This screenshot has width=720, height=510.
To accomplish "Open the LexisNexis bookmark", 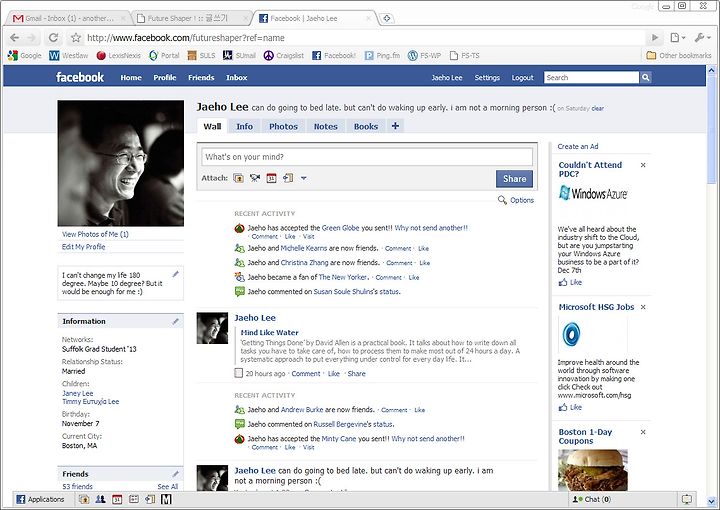I will click(x=118, y=56).
